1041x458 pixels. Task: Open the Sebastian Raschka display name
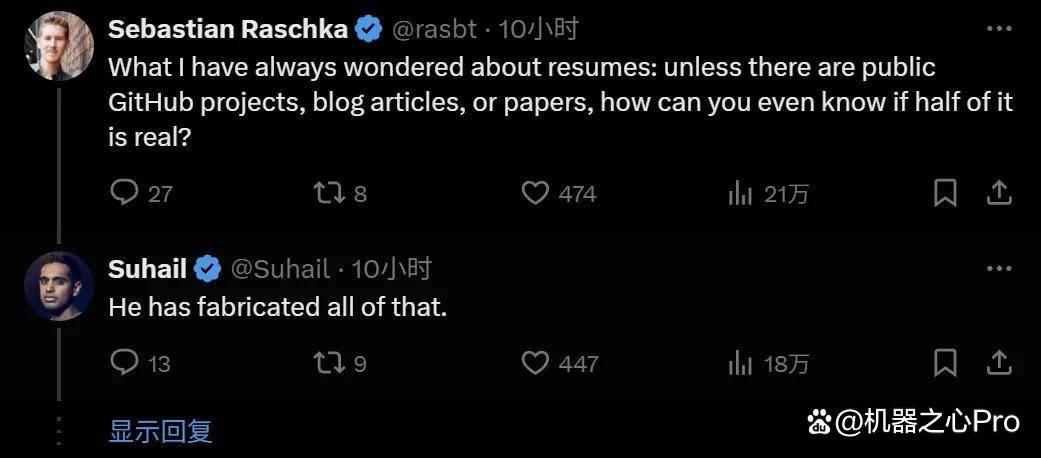pos(228,29)
